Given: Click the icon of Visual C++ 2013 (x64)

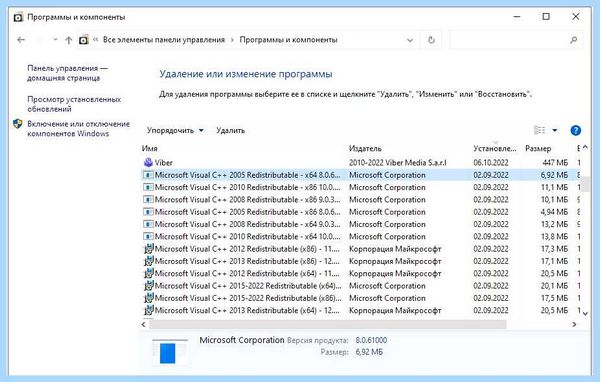Looking at the screenshot, I should [148, 310].
